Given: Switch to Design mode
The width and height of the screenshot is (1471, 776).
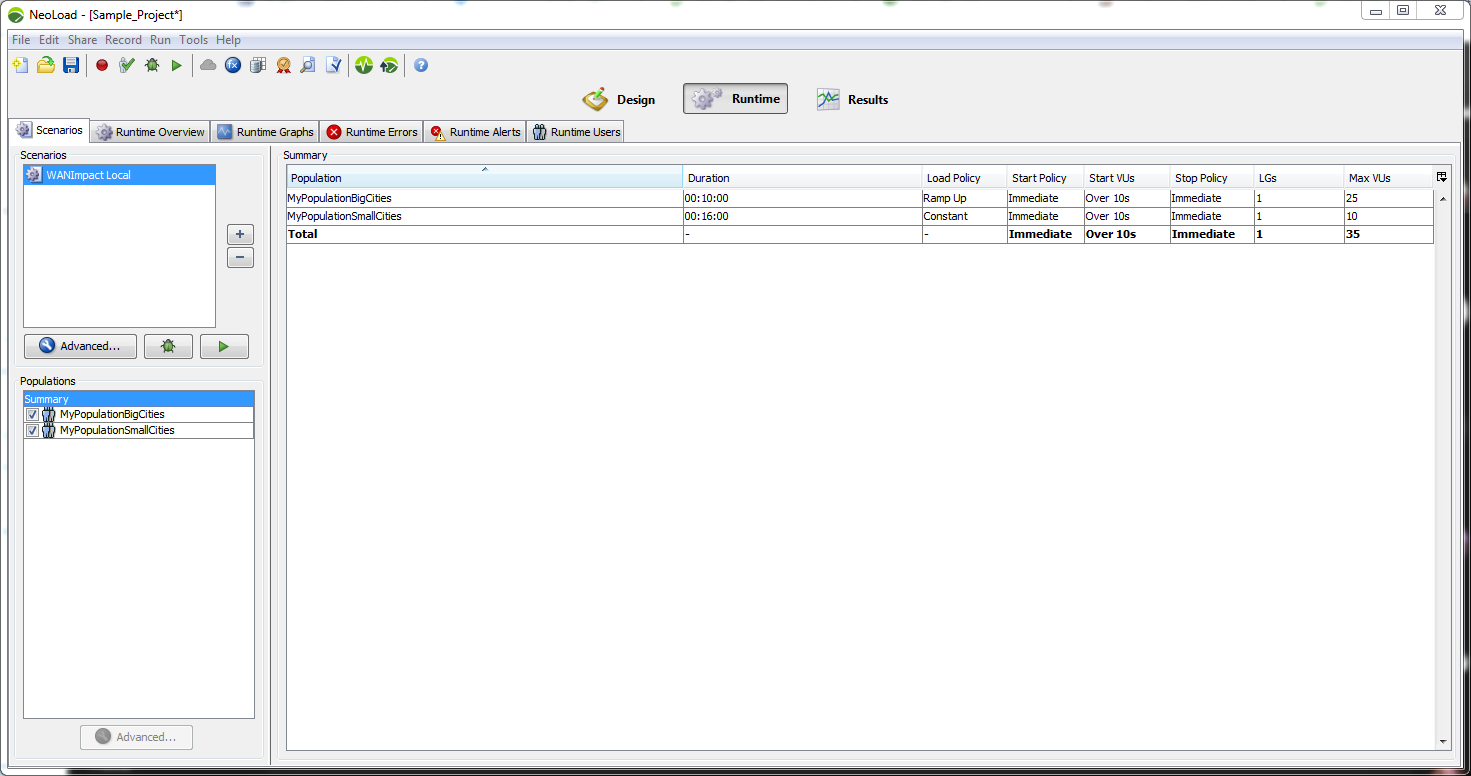Looking at the screenshot, I should point(619,99).
